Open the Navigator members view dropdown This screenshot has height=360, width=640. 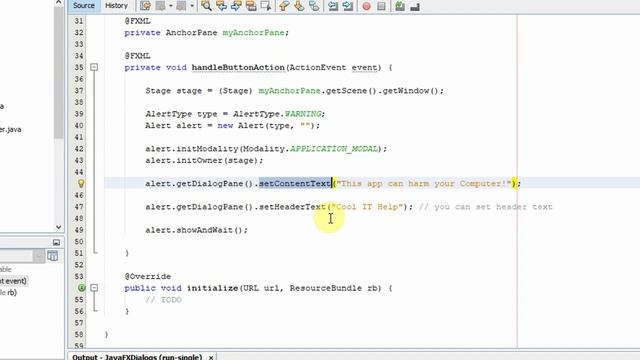pos(39,256)
